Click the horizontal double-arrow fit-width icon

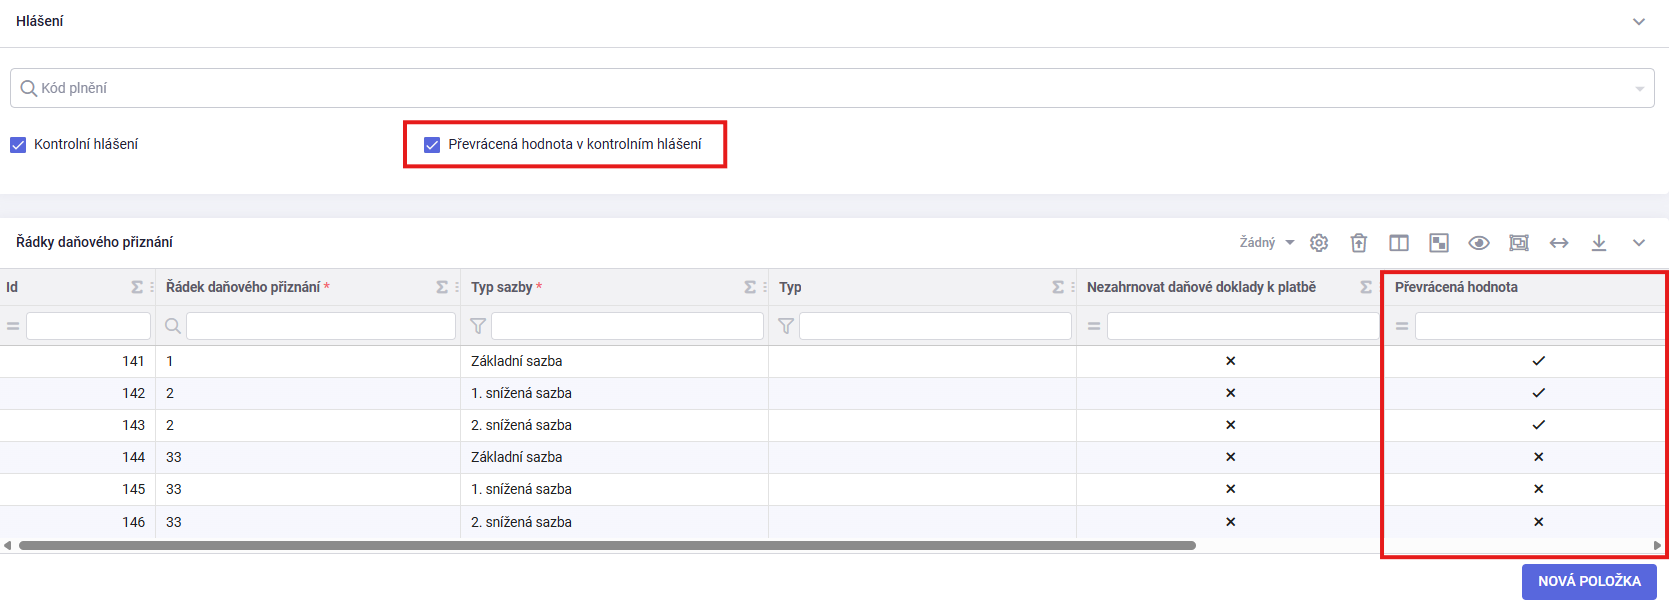(1559, 243)
